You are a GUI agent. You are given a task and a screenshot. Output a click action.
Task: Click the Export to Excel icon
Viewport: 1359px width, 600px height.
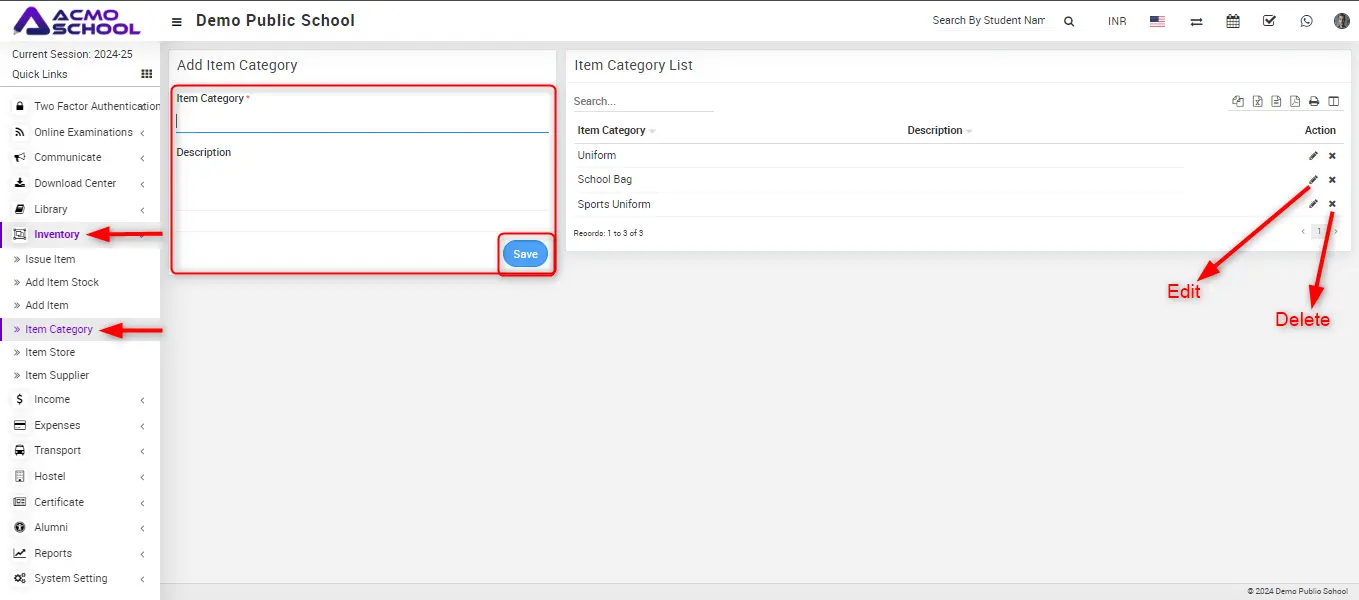coord(1257,101)
